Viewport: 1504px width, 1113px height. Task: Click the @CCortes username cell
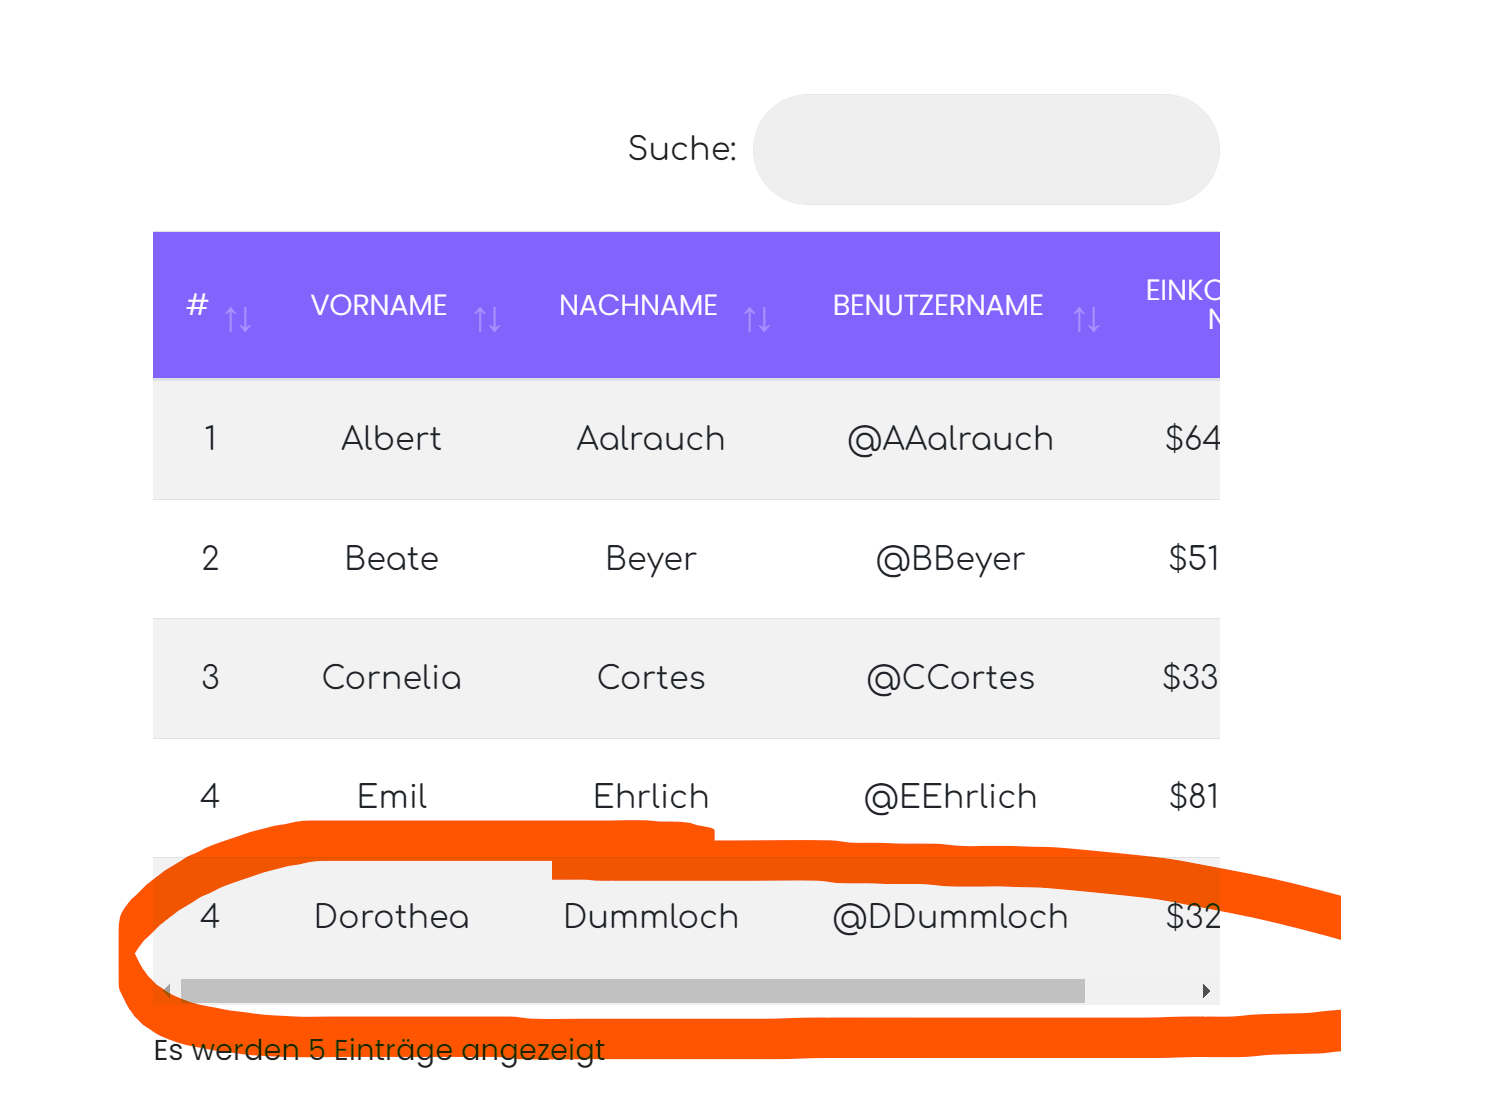pos(950,678)
